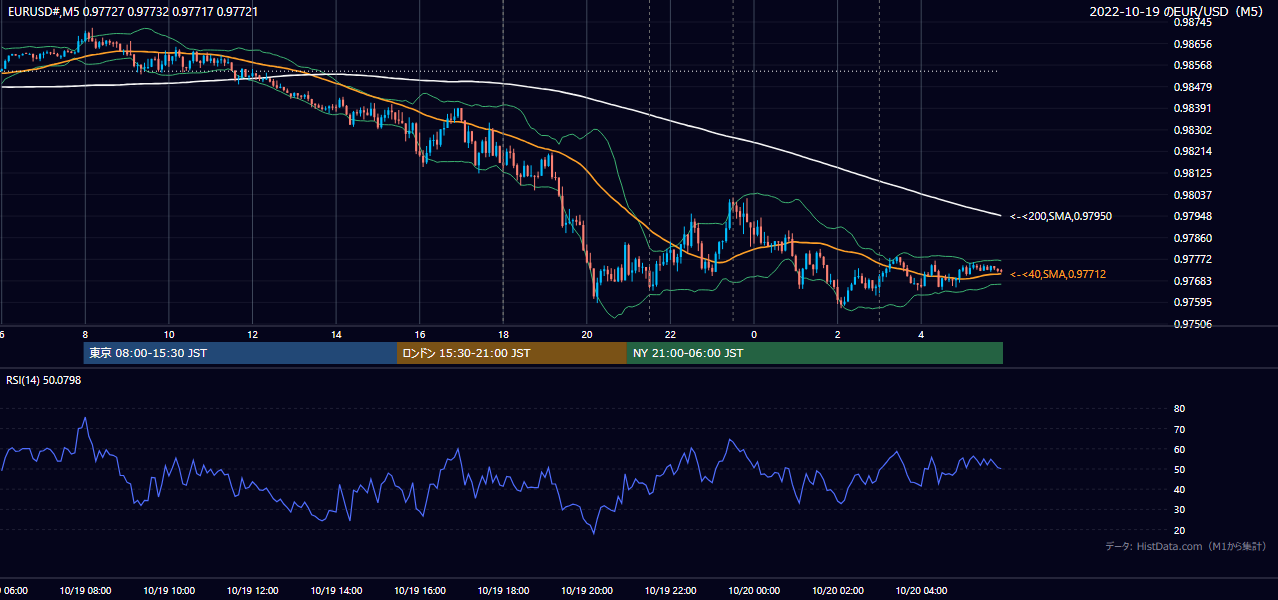Click the データ: HistData.com source credit
Screen dimensions: 1278x600
click(x=1185, y=546)
